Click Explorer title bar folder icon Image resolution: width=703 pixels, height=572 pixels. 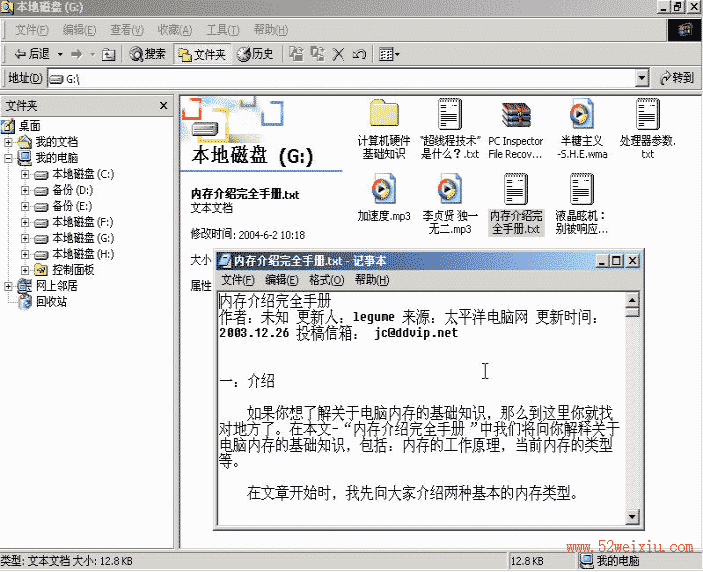[7, 7]
